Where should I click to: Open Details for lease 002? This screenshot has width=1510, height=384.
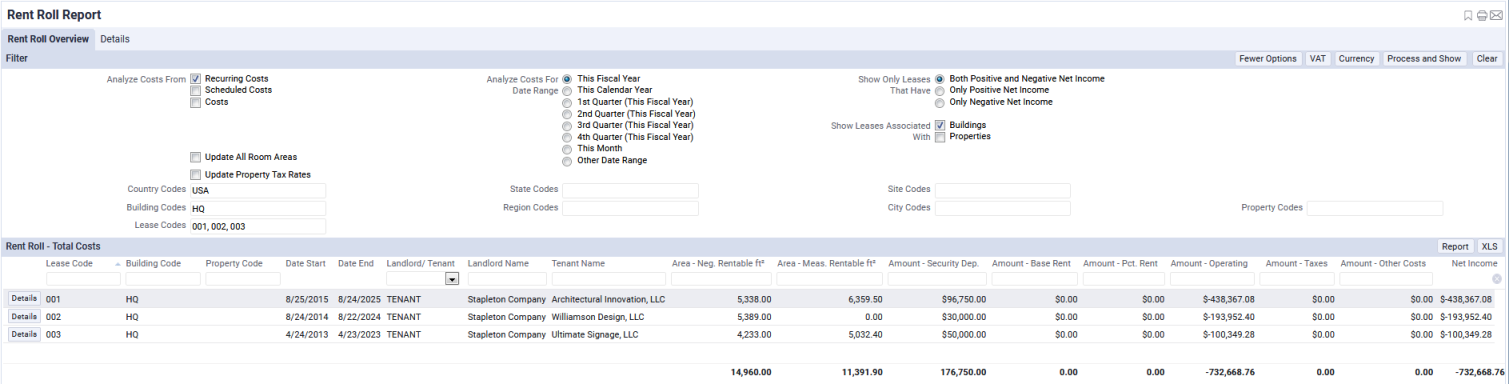[x=24, y=316]
